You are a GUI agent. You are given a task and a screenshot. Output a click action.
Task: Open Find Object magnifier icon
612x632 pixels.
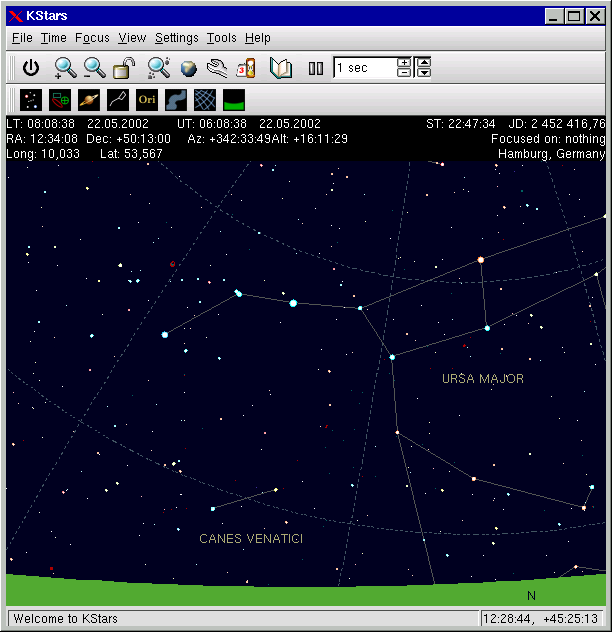tap(158, 68)
